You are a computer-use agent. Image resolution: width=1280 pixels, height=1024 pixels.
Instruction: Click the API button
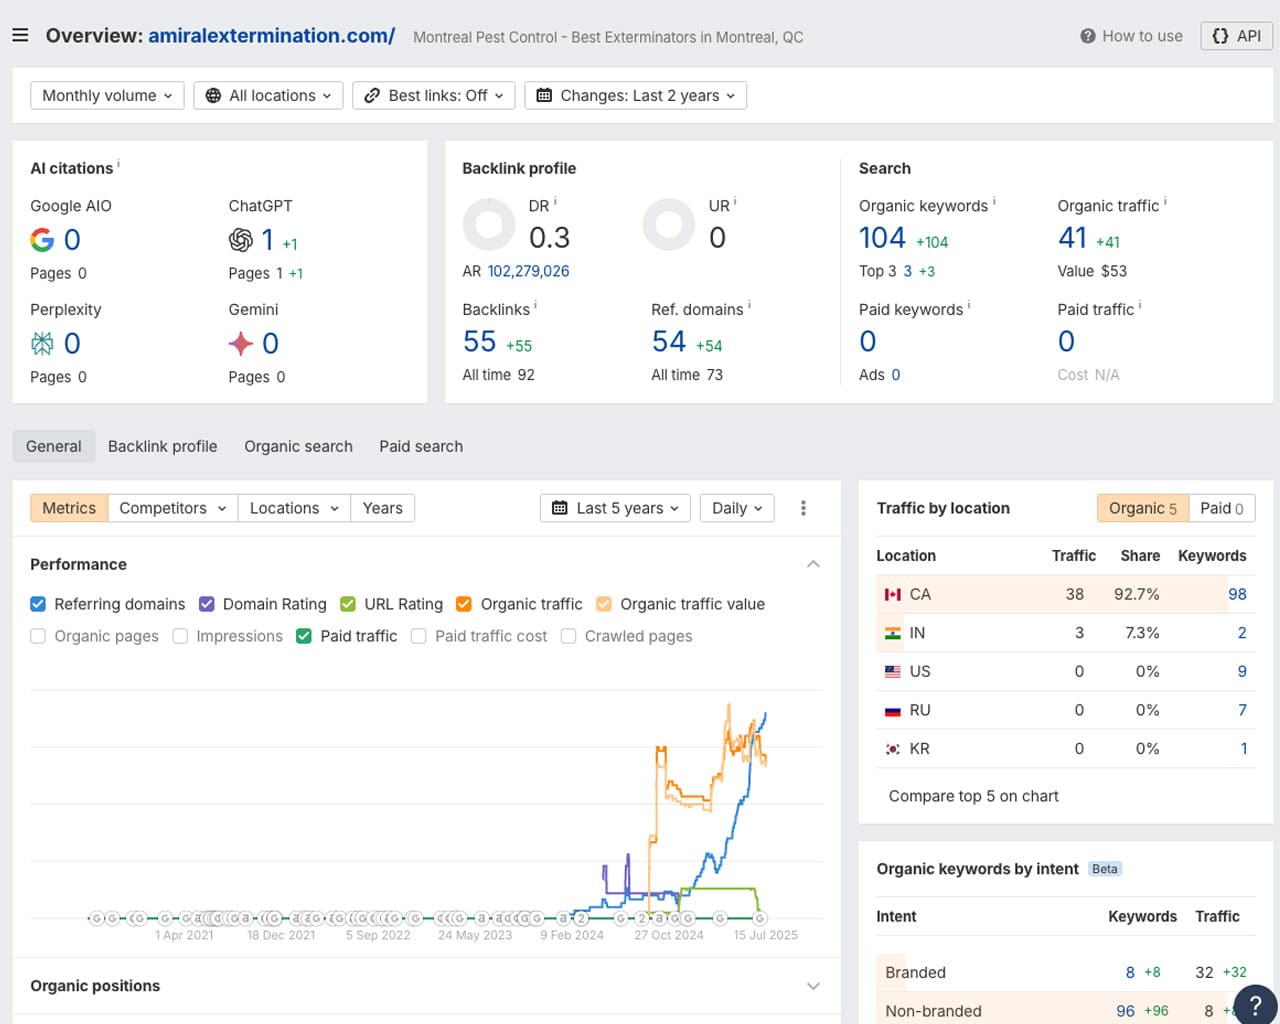(1236, 36)
